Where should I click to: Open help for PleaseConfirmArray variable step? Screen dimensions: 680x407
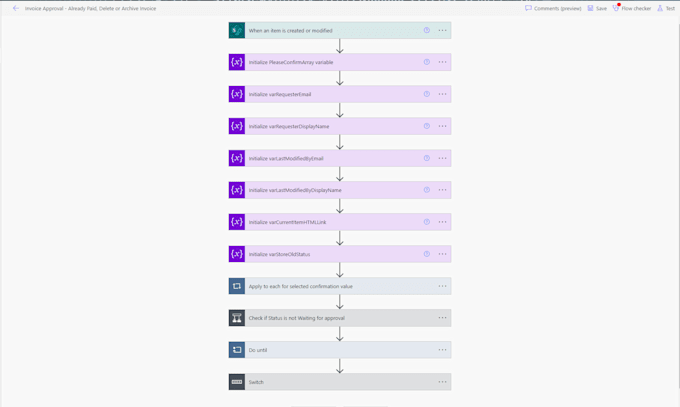point(427,62)
